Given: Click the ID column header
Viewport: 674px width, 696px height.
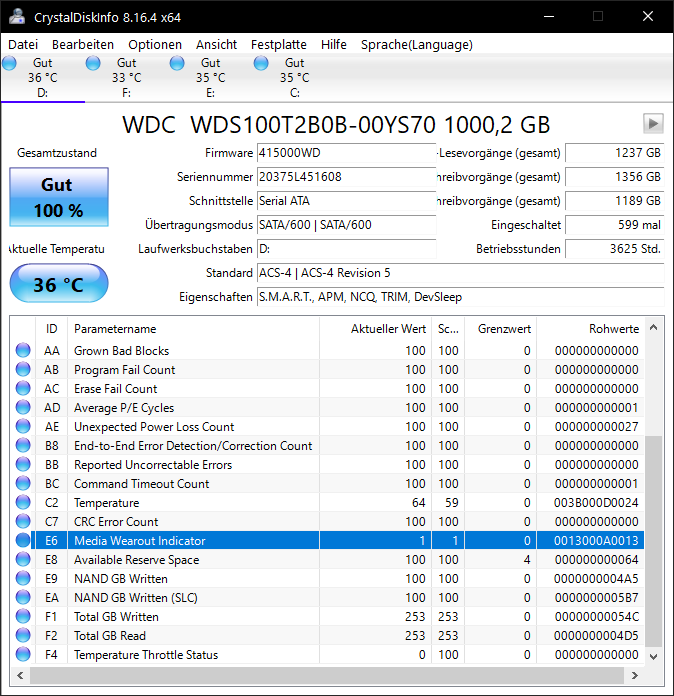Looking at the screenshot, I should tap(52, 329).
